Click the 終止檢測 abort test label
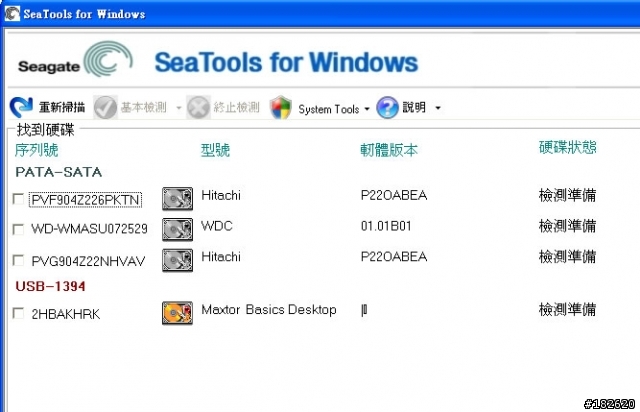This screenshot has height=412, width=640. point(236,107)
